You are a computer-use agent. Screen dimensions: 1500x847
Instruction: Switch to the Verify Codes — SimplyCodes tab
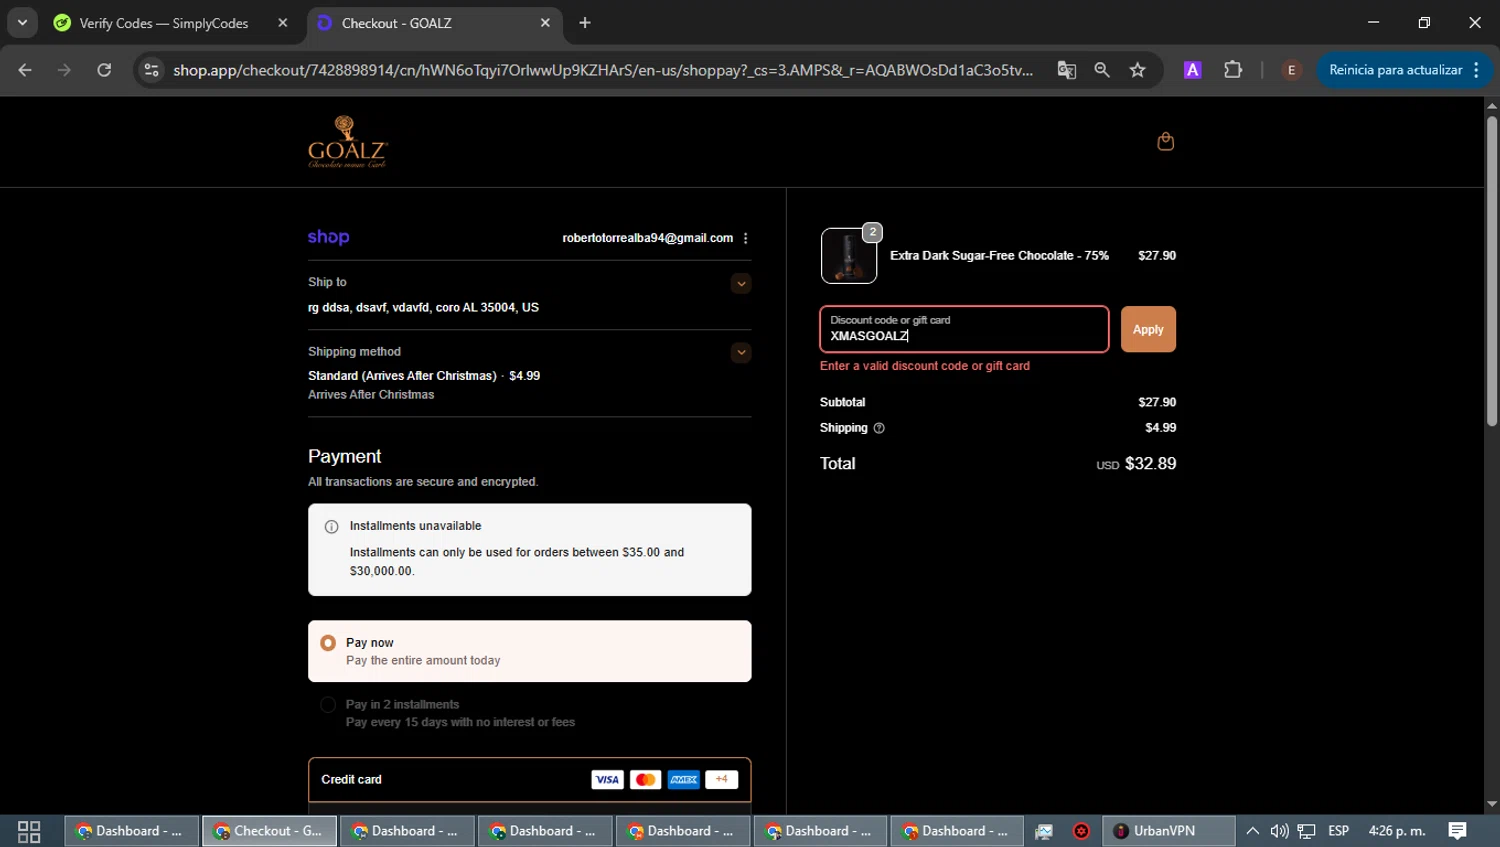coord(164,23)
